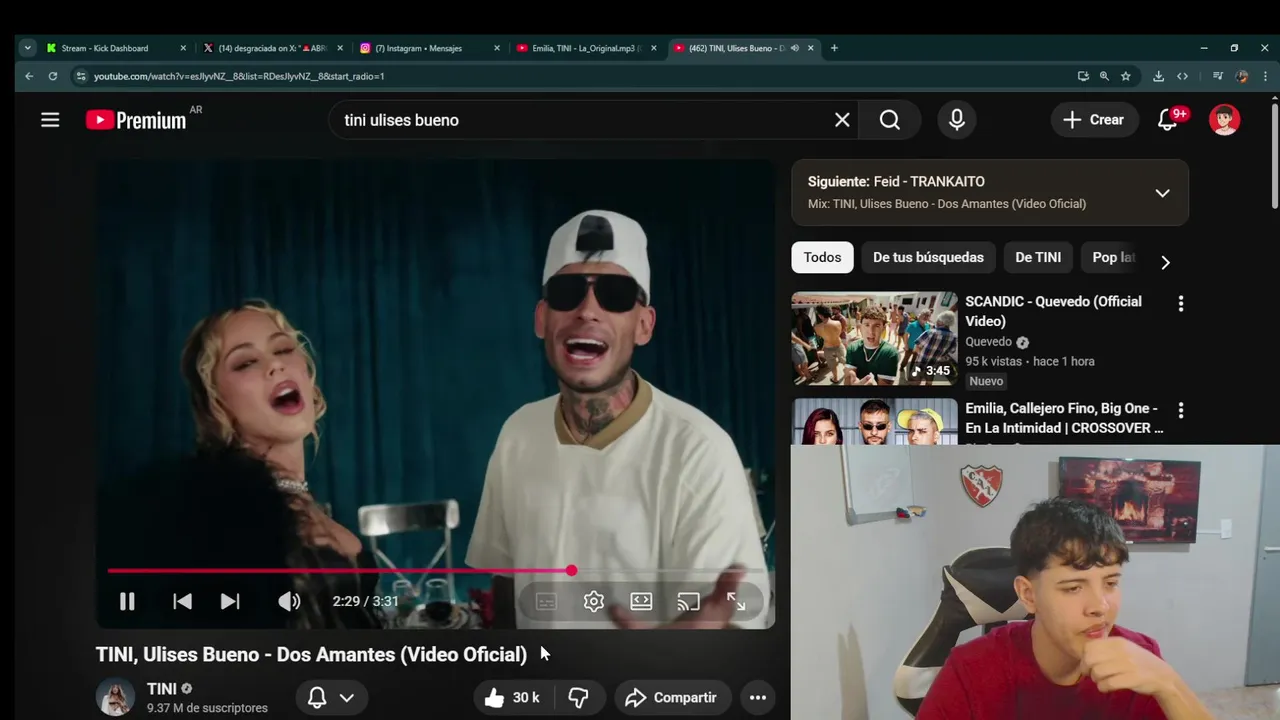Skip to the next video
This screenshot has height=720, width=1280.
click(230, 601)
